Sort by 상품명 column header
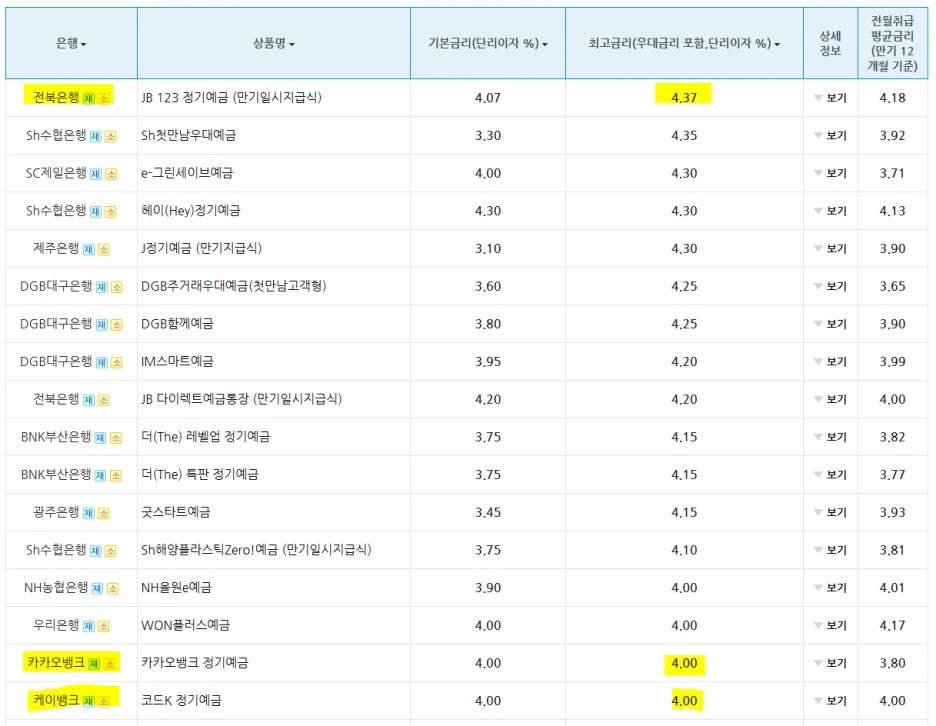Screen dimensions: 936x726 pos(273,43)
